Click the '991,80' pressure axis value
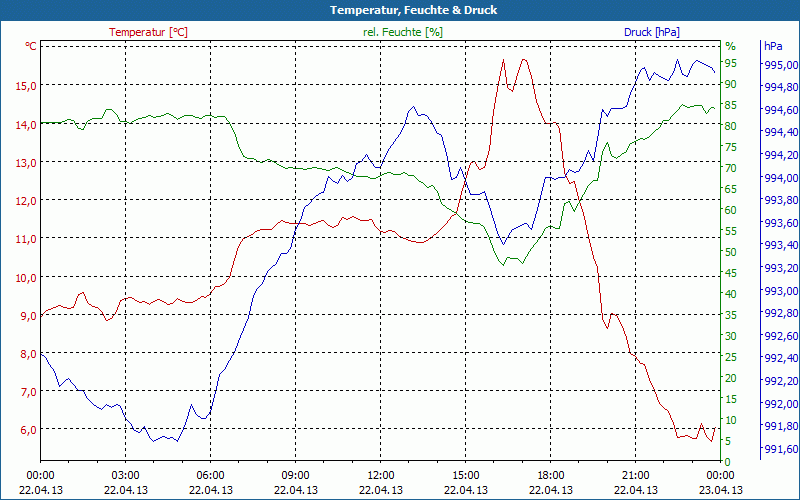 point(781,427)
